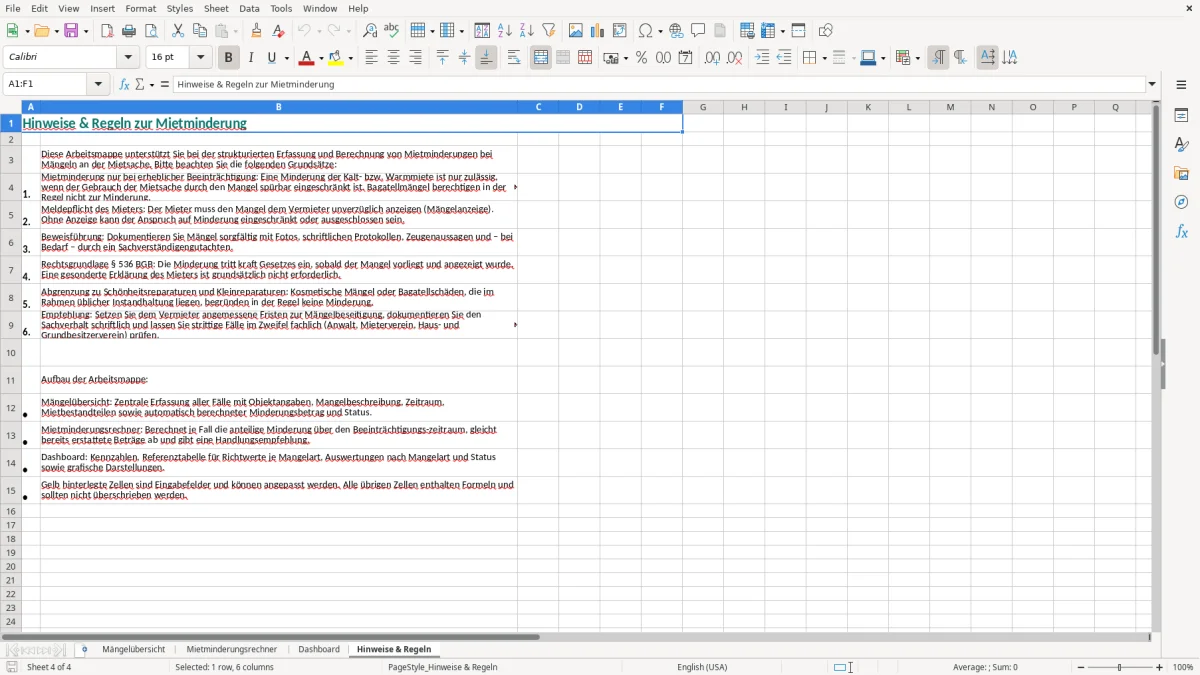Toggle AutoFilter funnel icon

(549, 31)
